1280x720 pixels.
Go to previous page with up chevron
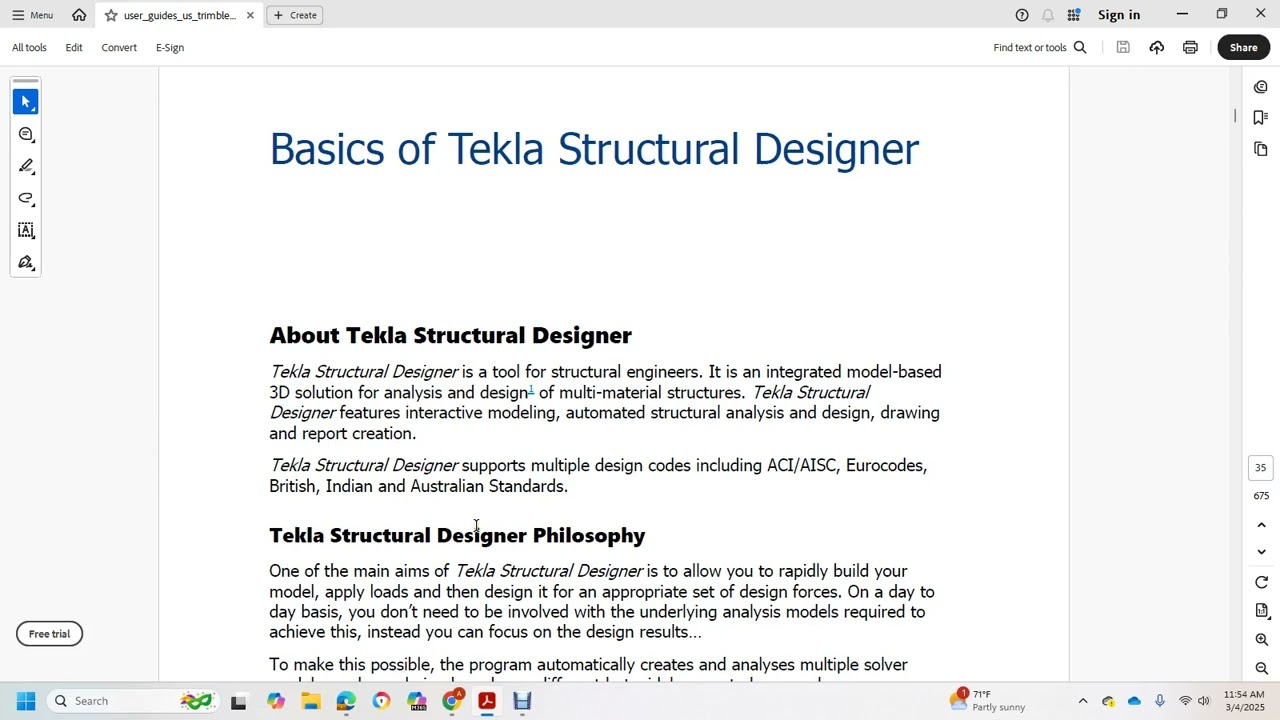point(1261,525)
